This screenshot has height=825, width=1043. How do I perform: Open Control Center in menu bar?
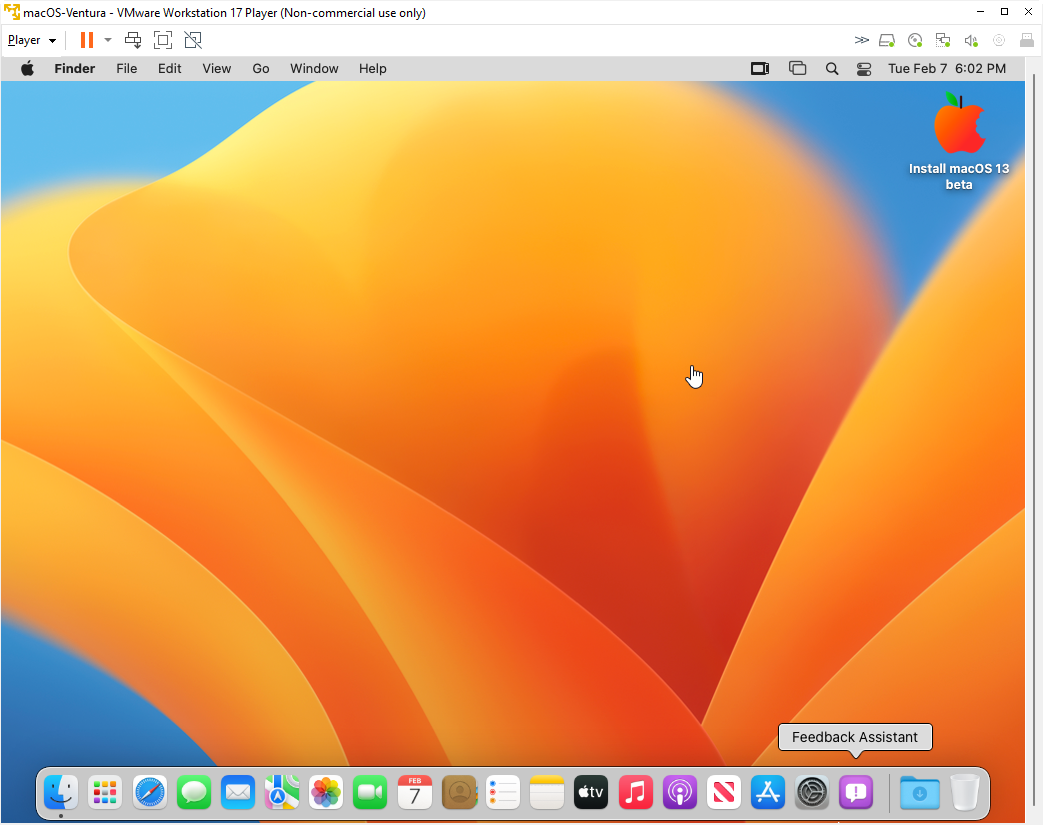pyautogui.click(x=864, y=69)
